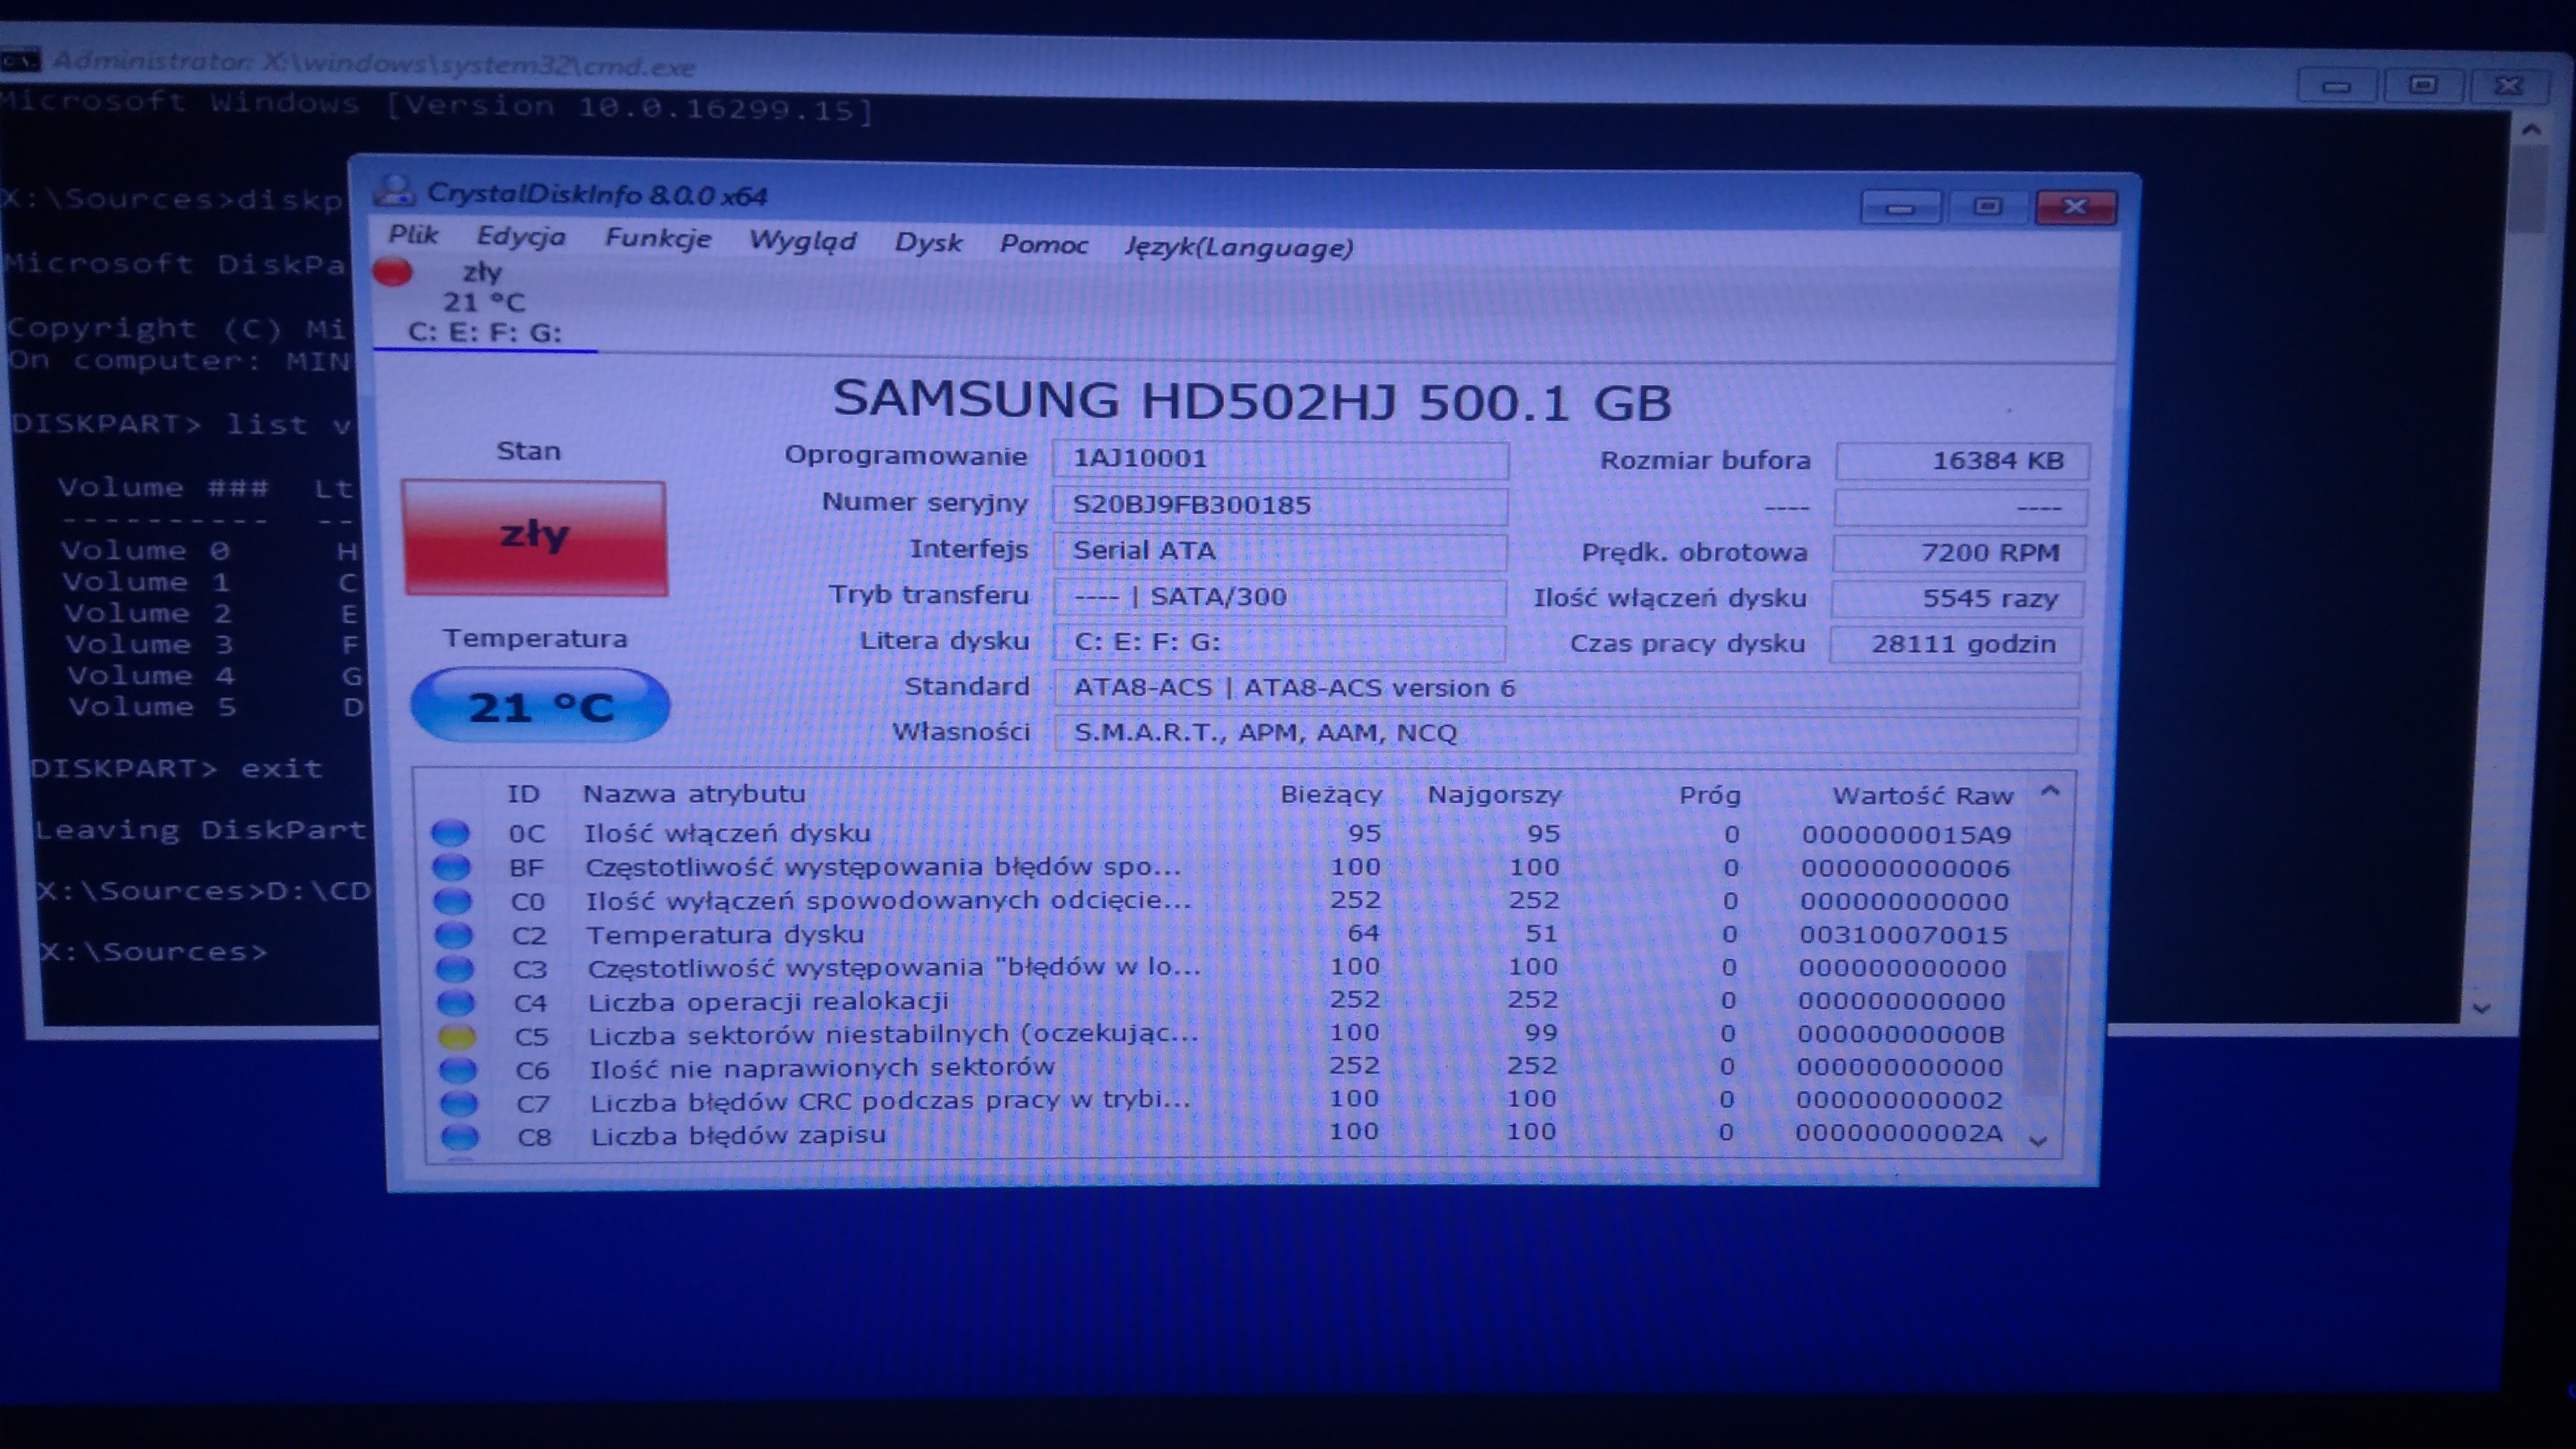The width and height of the screenshot is (2576, 1449).
Task: Click the 'Wartość Raw' column header
Action: (1922, 796)
